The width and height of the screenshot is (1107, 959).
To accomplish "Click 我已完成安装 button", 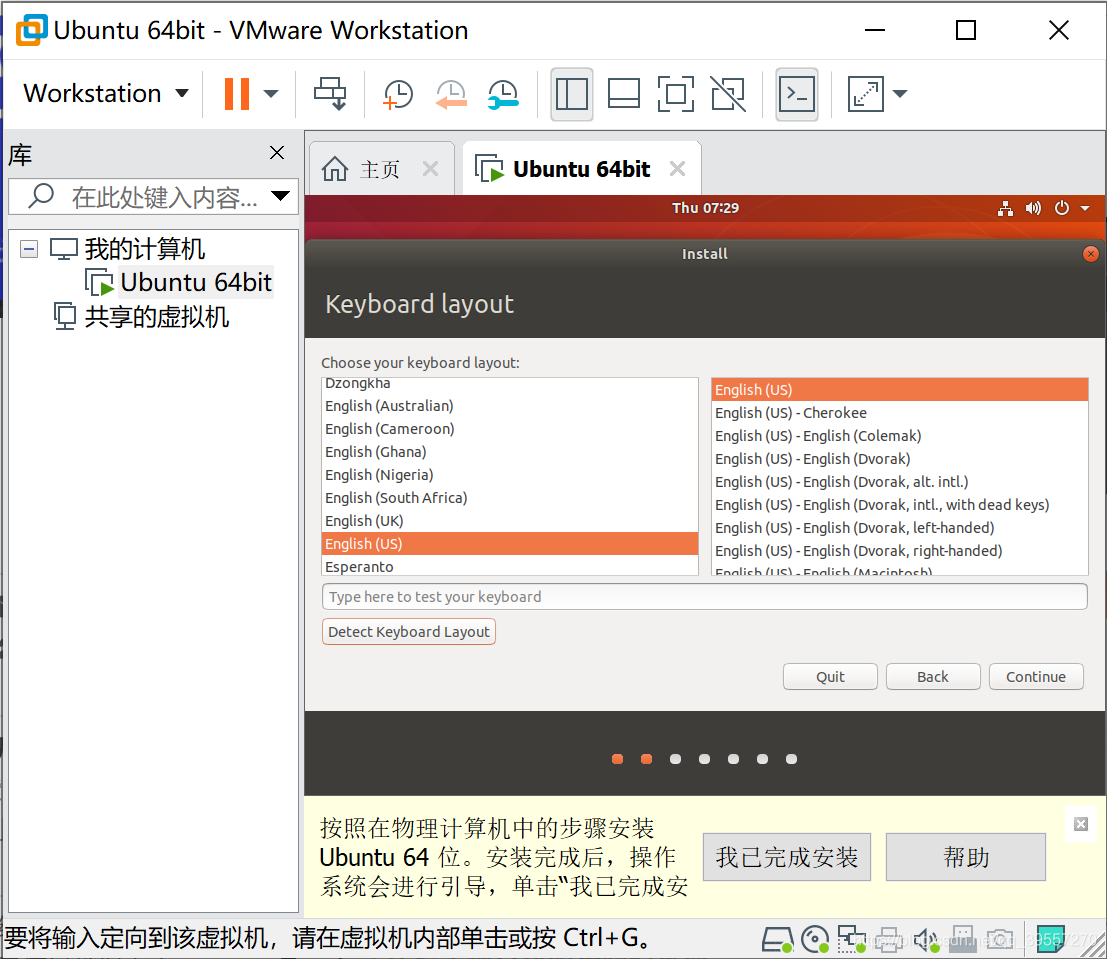I will [x=787, y=857].
